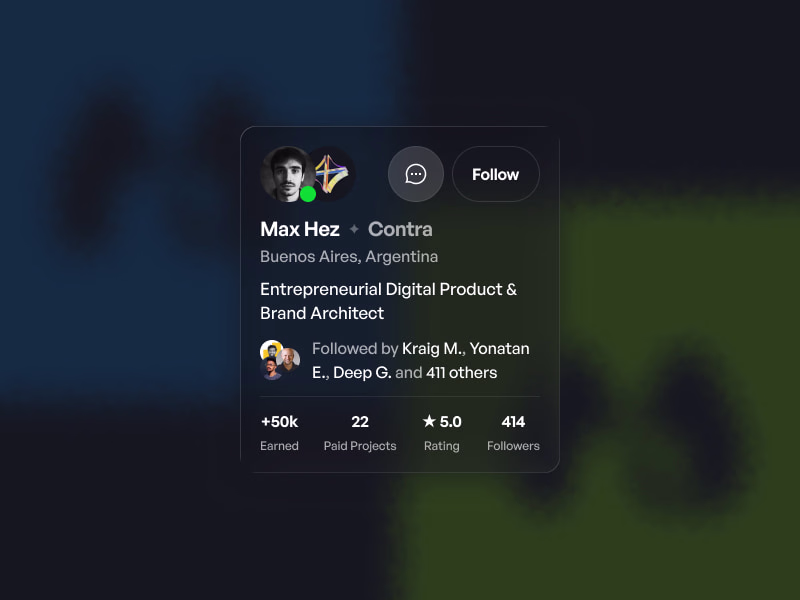Click the star icon in Rating

click(430, 421)
